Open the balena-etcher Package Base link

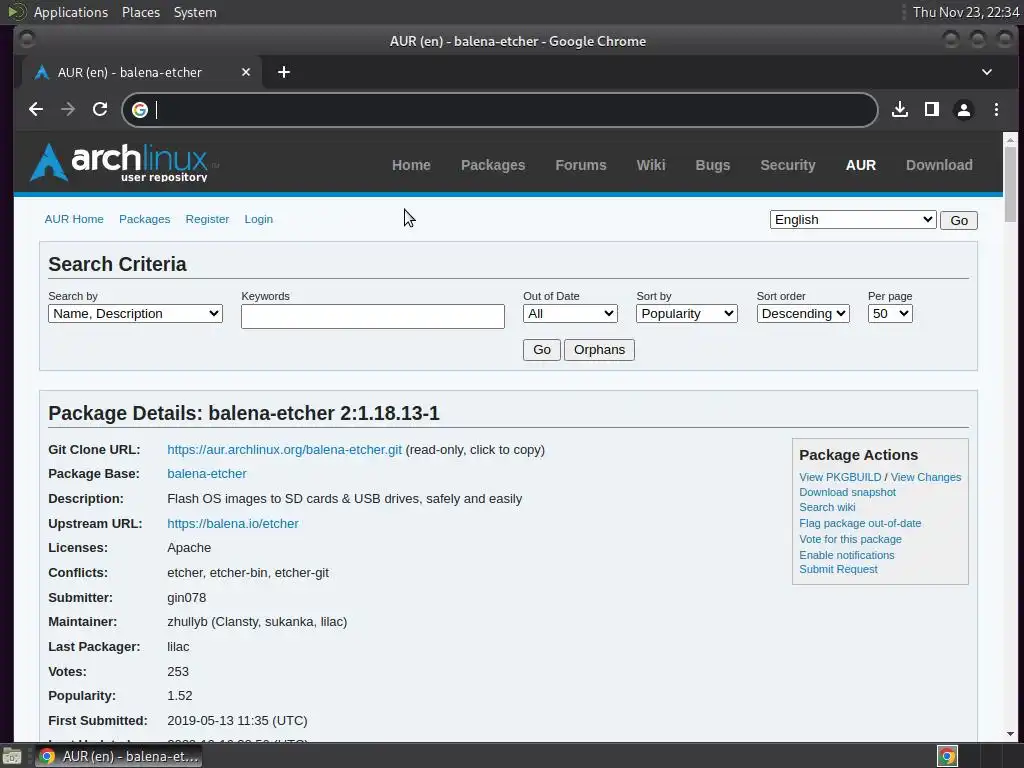coord(206,474)
